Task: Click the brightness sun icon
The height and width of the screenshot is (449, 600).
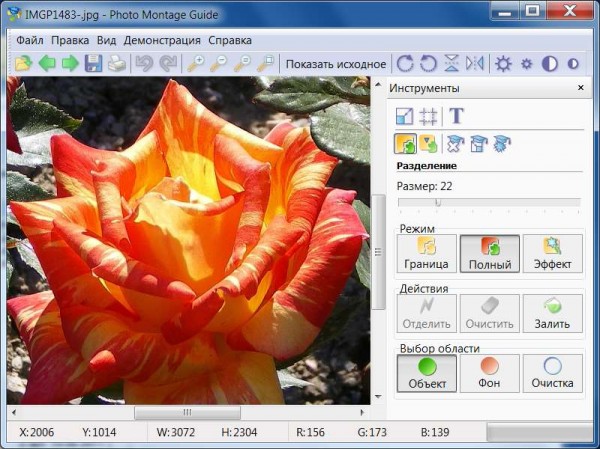Action: click(503, 64)
